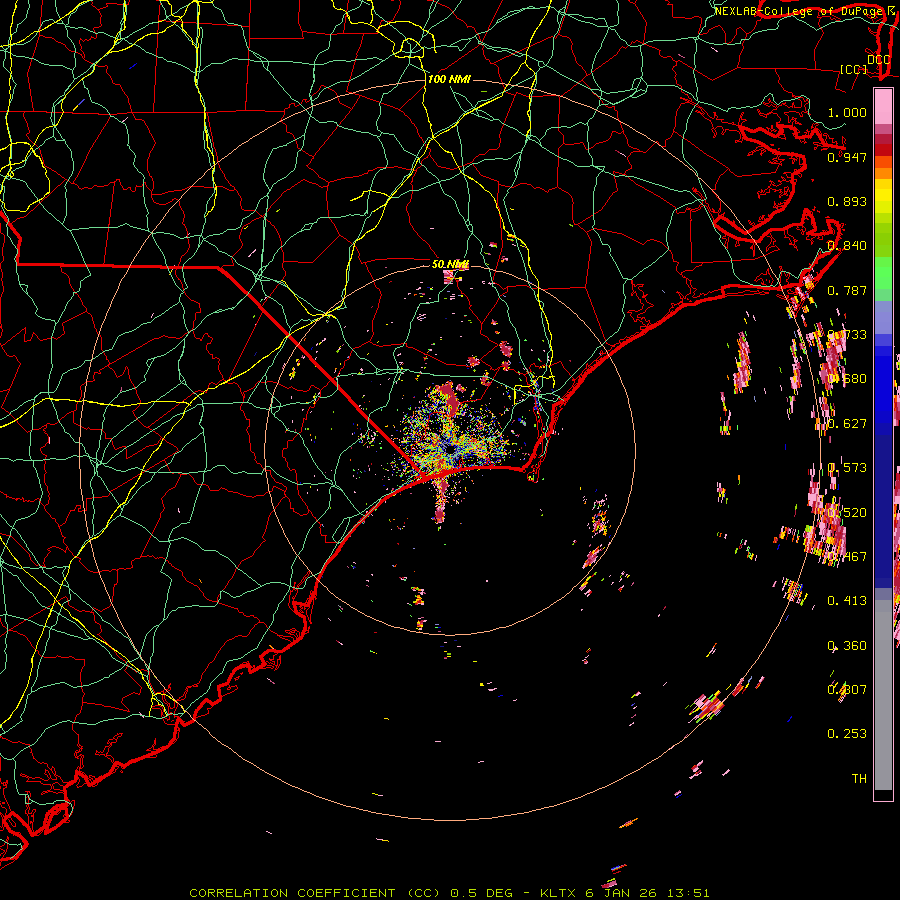900x900 pixels.
Task: Click the TH label on the legend
Action: (x=859, y=778)
